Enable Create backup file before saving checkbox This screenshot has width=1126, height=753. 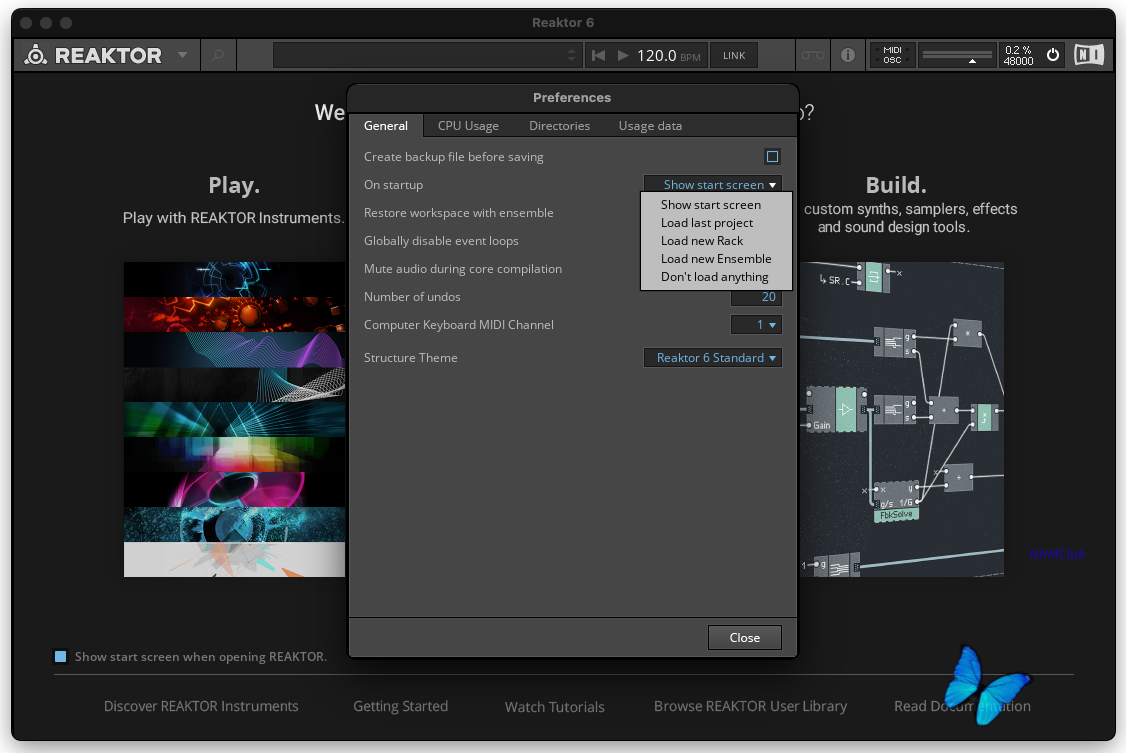tap(772, 156)
